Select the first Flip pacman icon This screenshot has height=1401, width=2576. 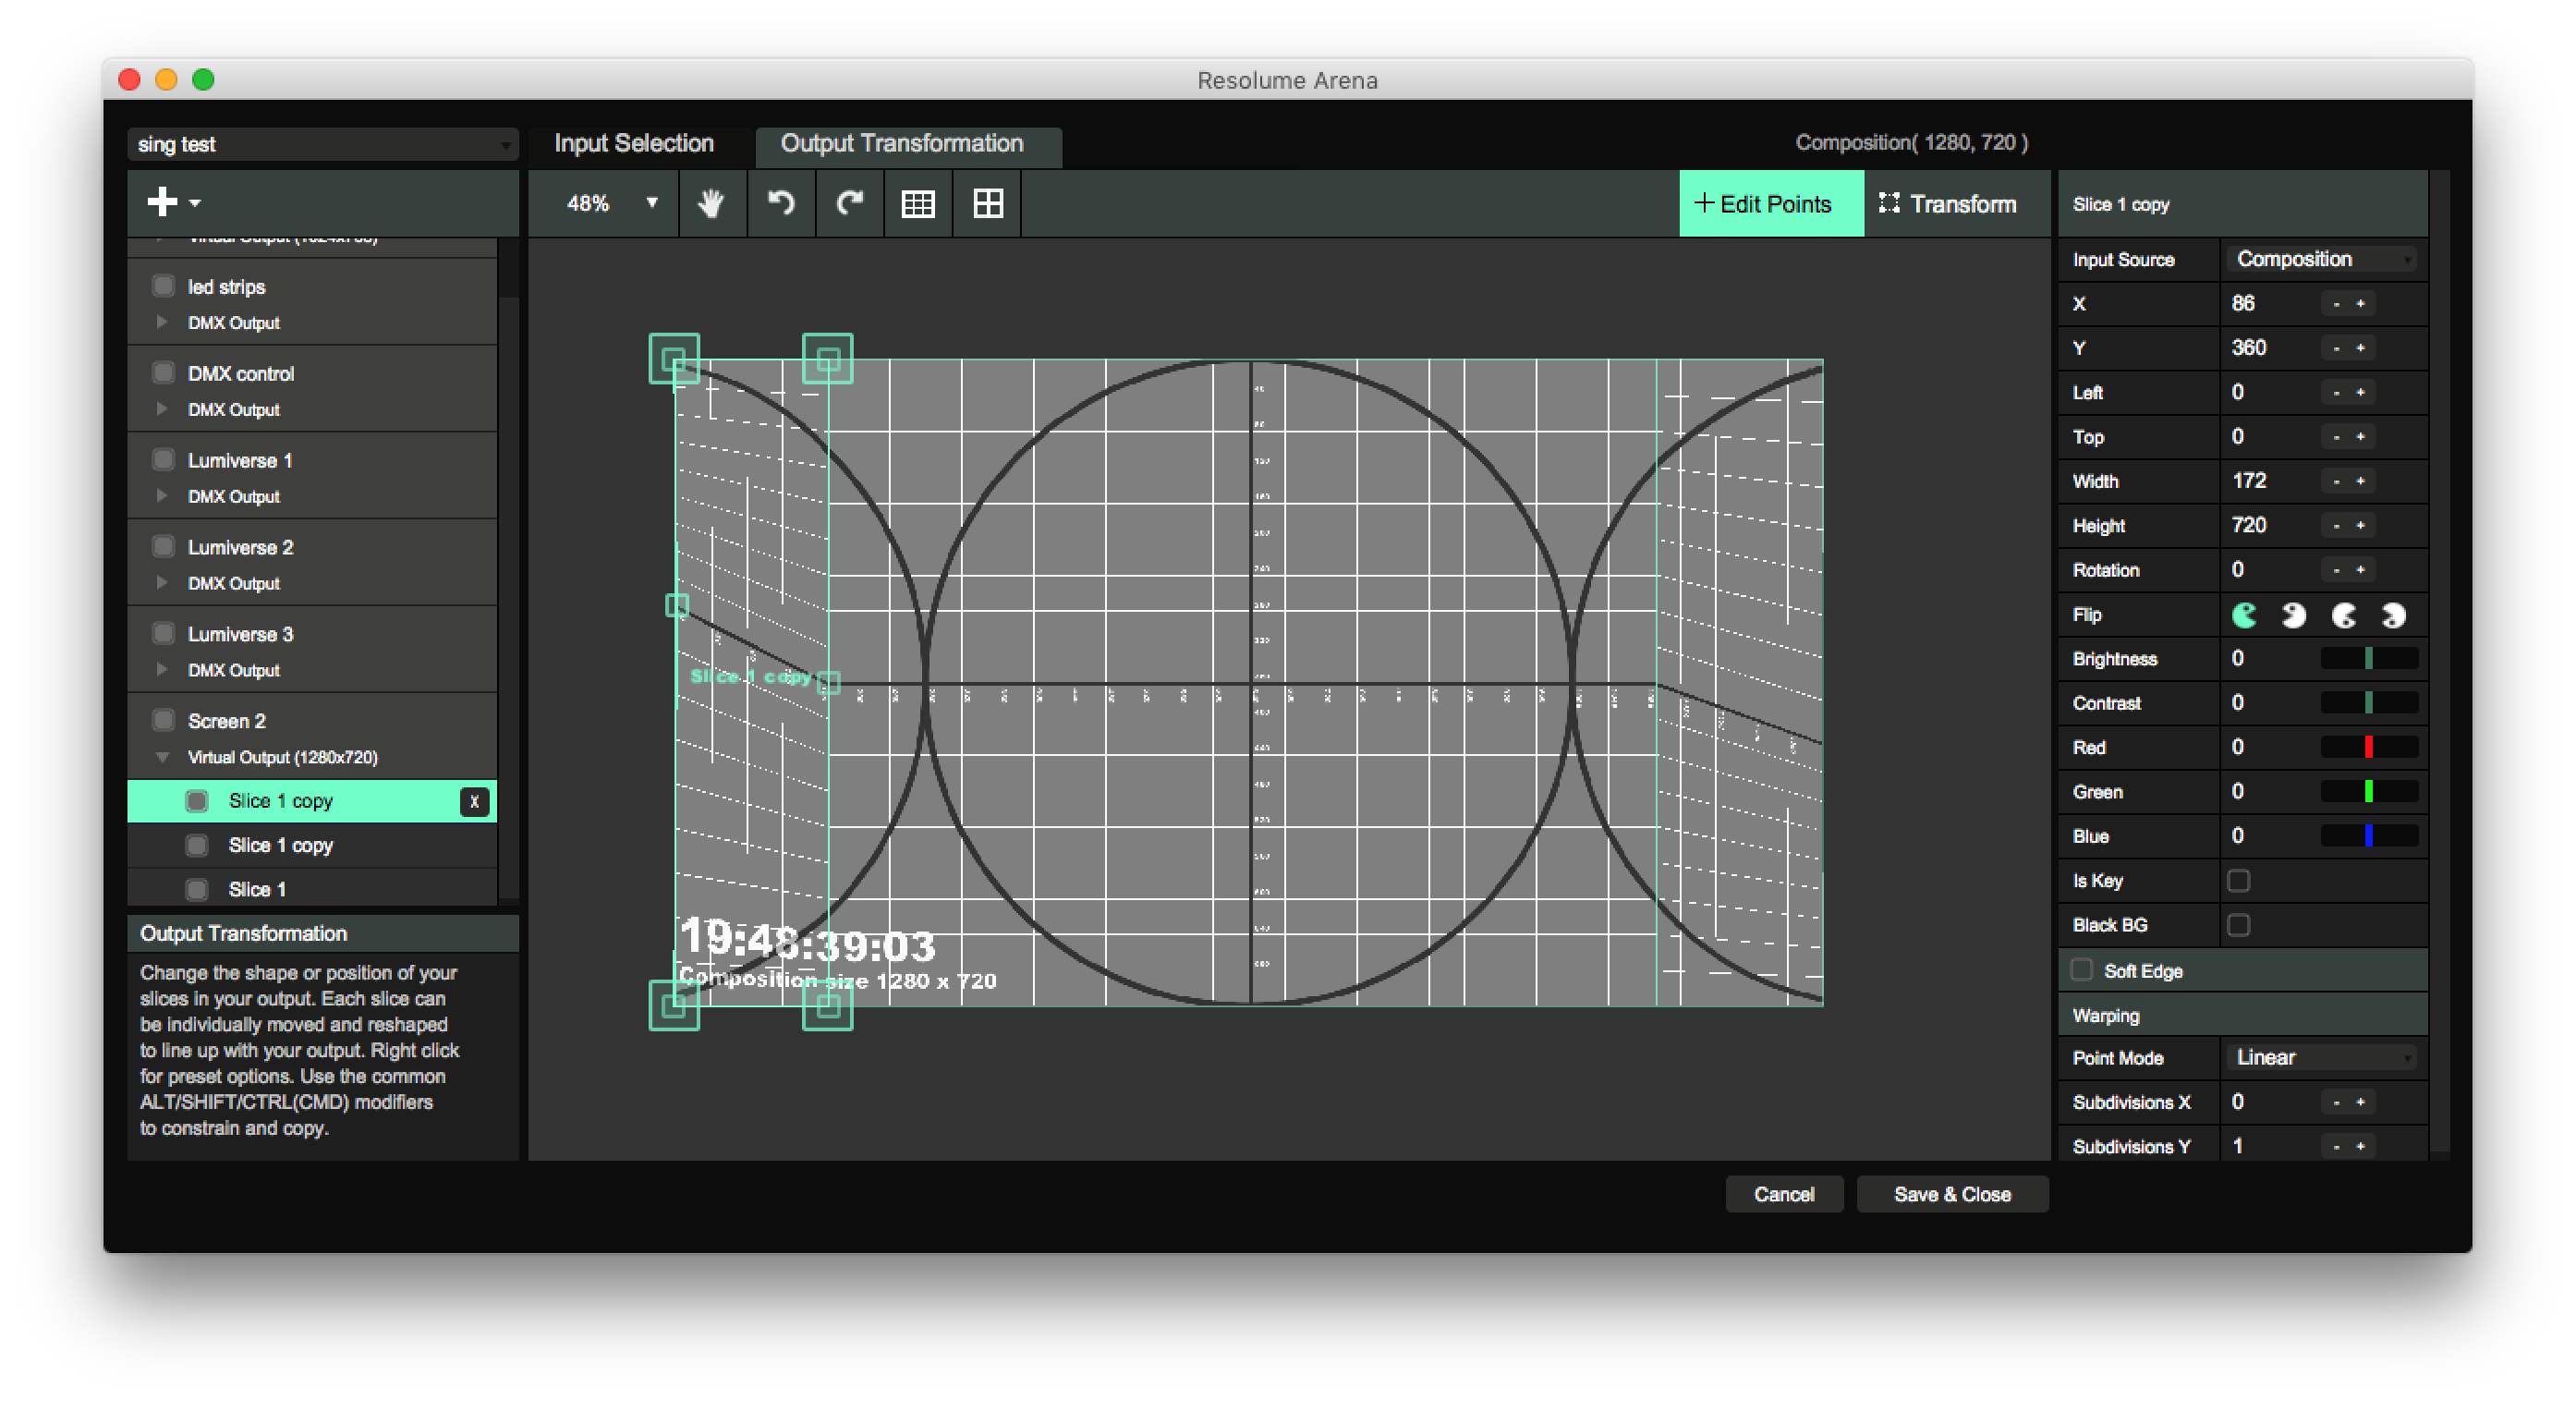2245,615
